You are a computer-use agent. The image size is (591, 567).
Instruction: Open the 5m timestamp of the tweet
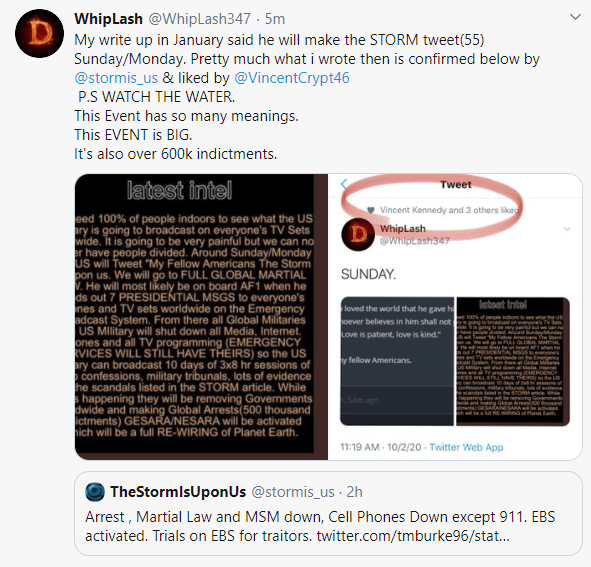(275, 18)
